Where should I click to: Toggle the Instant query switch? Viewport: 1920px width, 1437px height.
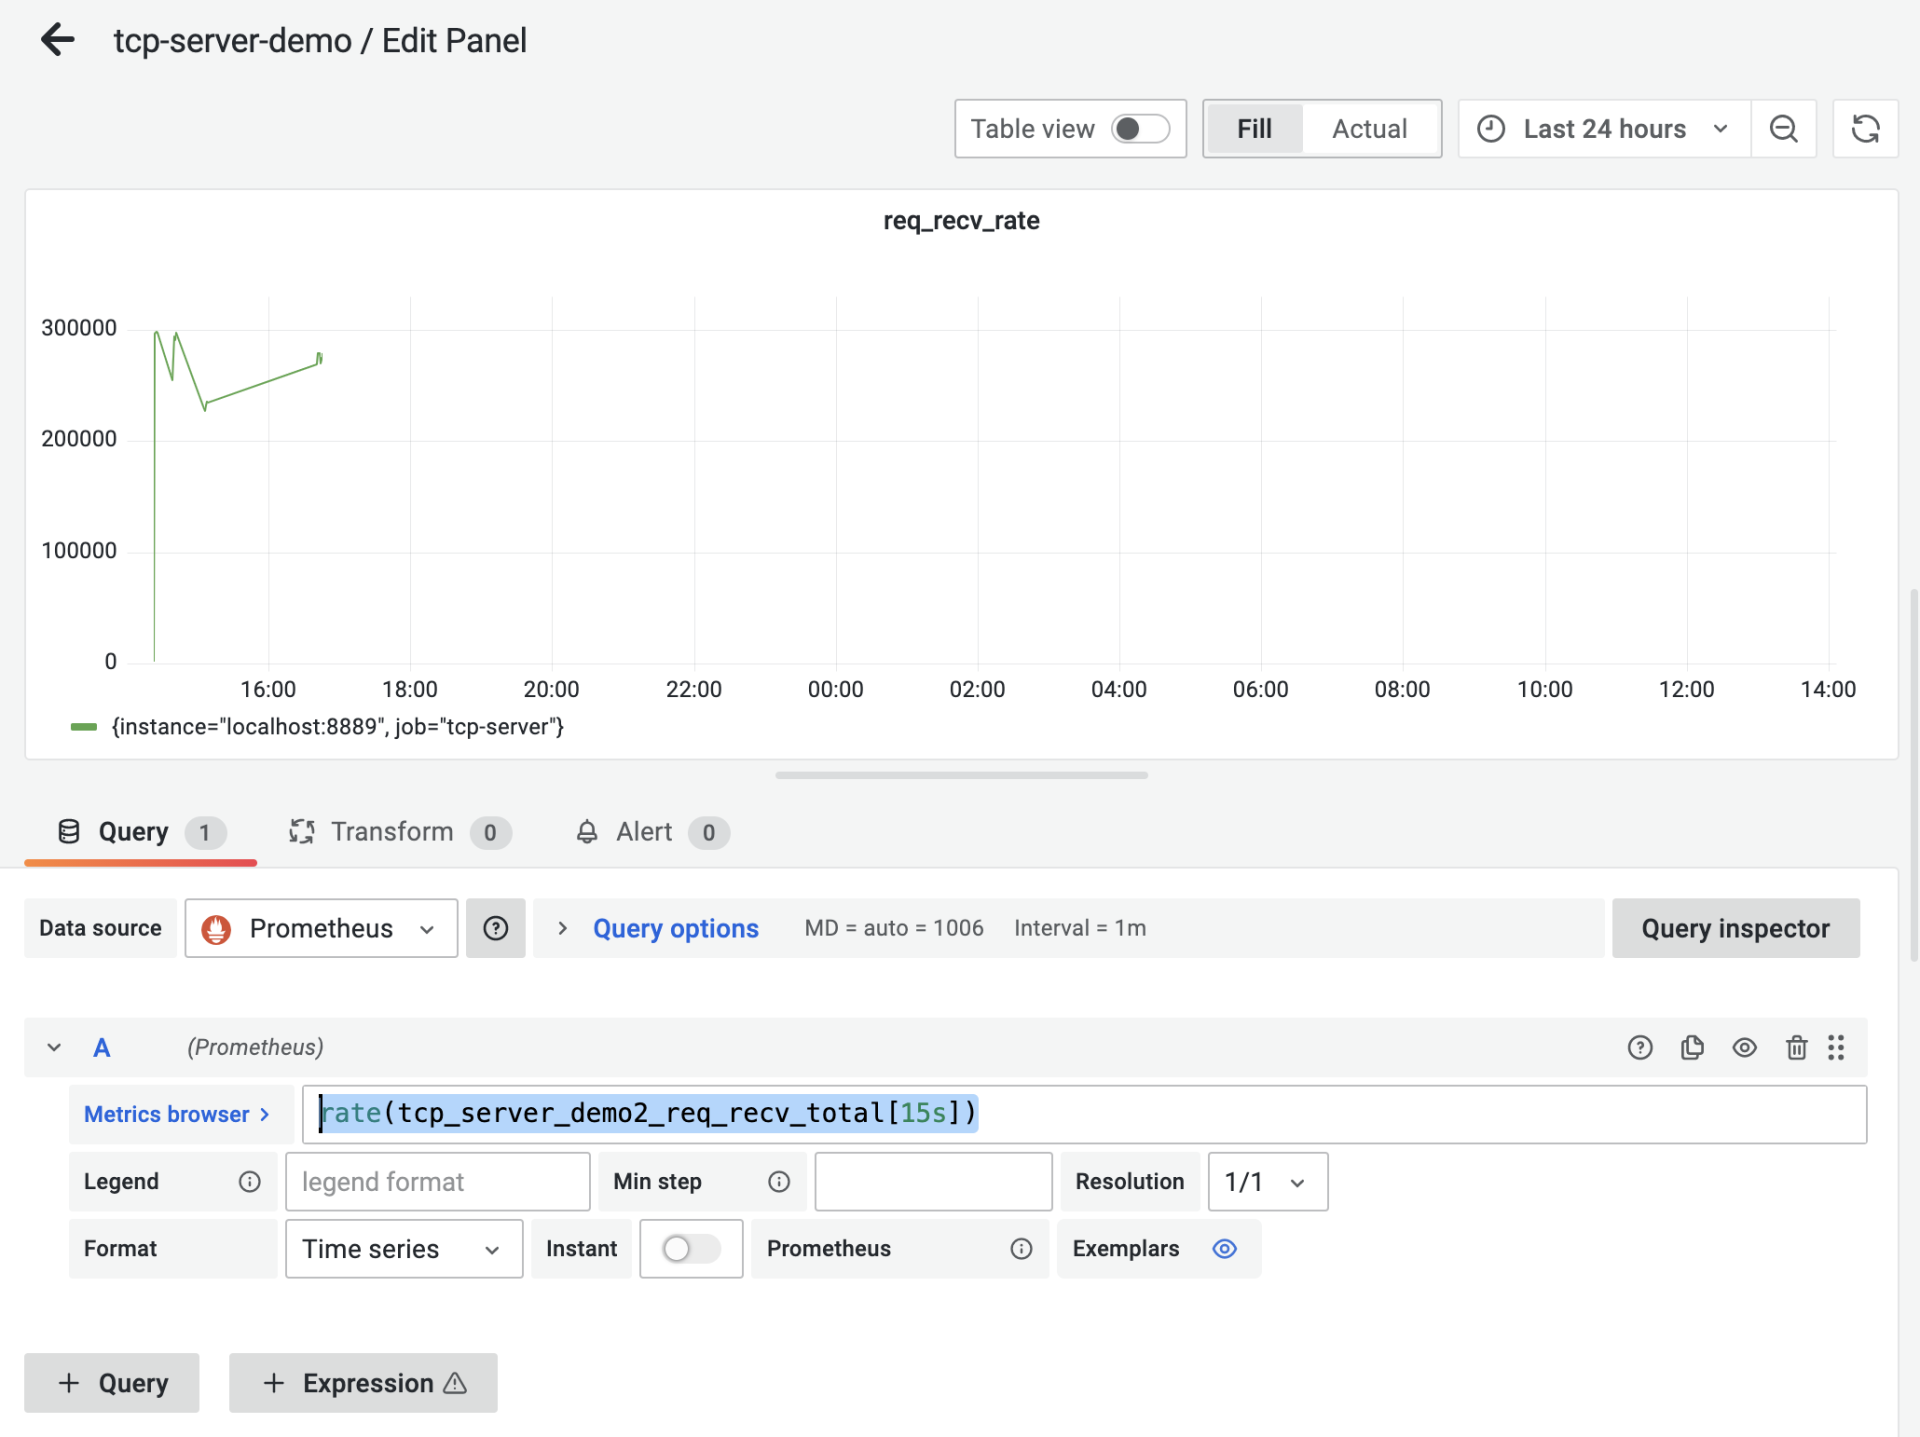[x=688, y=1248]
